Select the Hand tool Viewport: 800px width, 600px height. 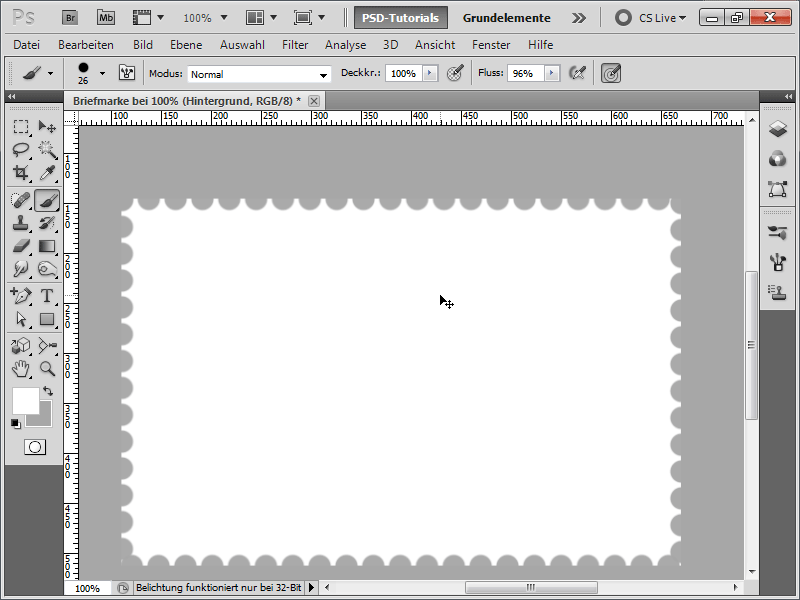(x=21, y=369)
